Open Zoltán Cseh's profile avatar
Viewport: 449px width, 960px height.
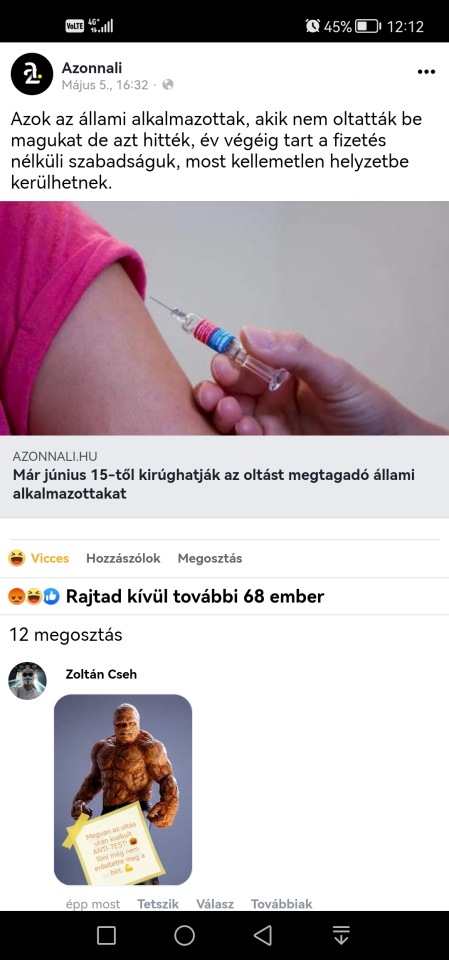(27, 681)
